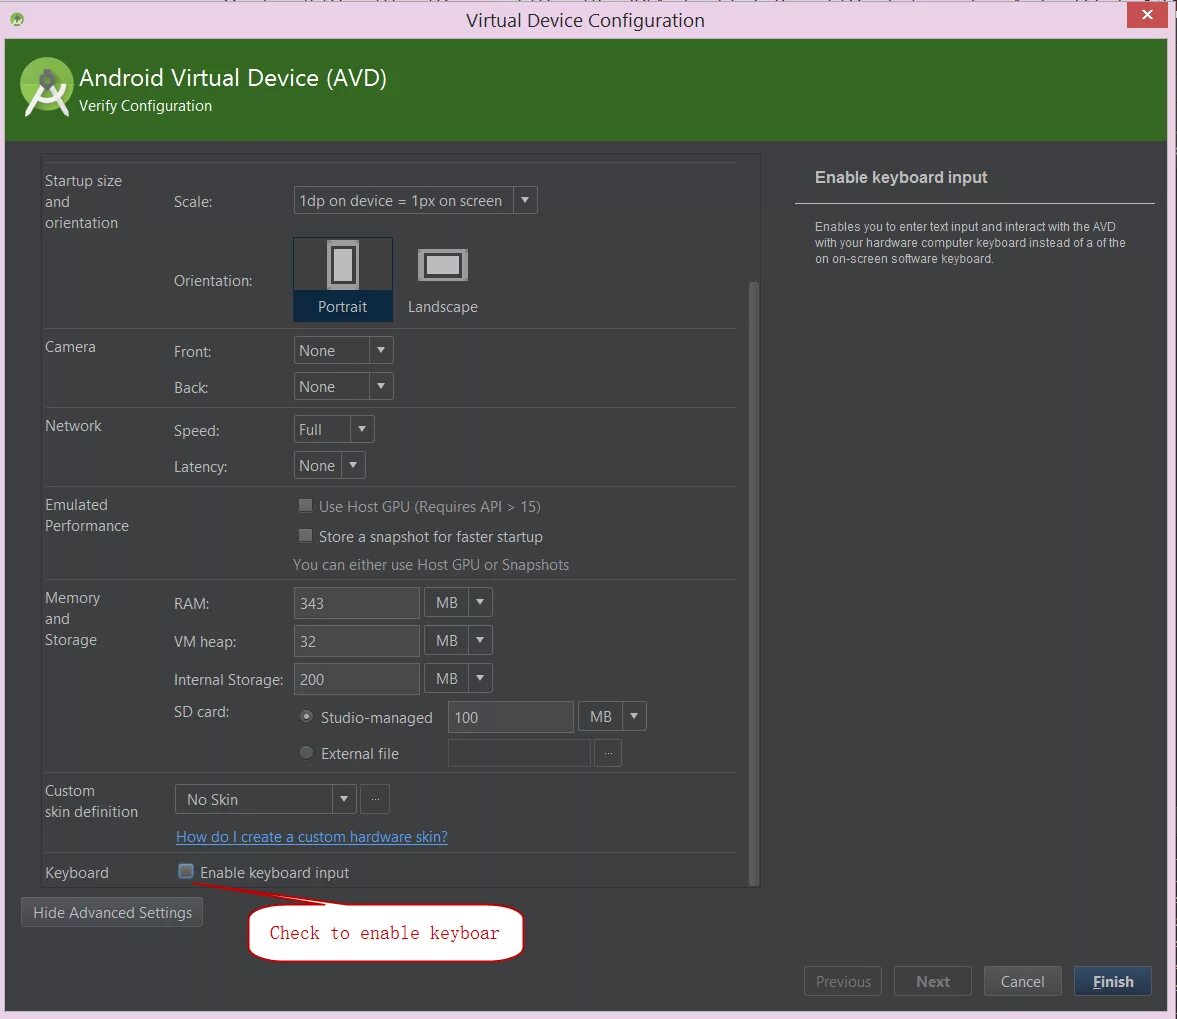Click the Cancel button
This screenshot has height=1019, width=1177.
click(1022, 981)
